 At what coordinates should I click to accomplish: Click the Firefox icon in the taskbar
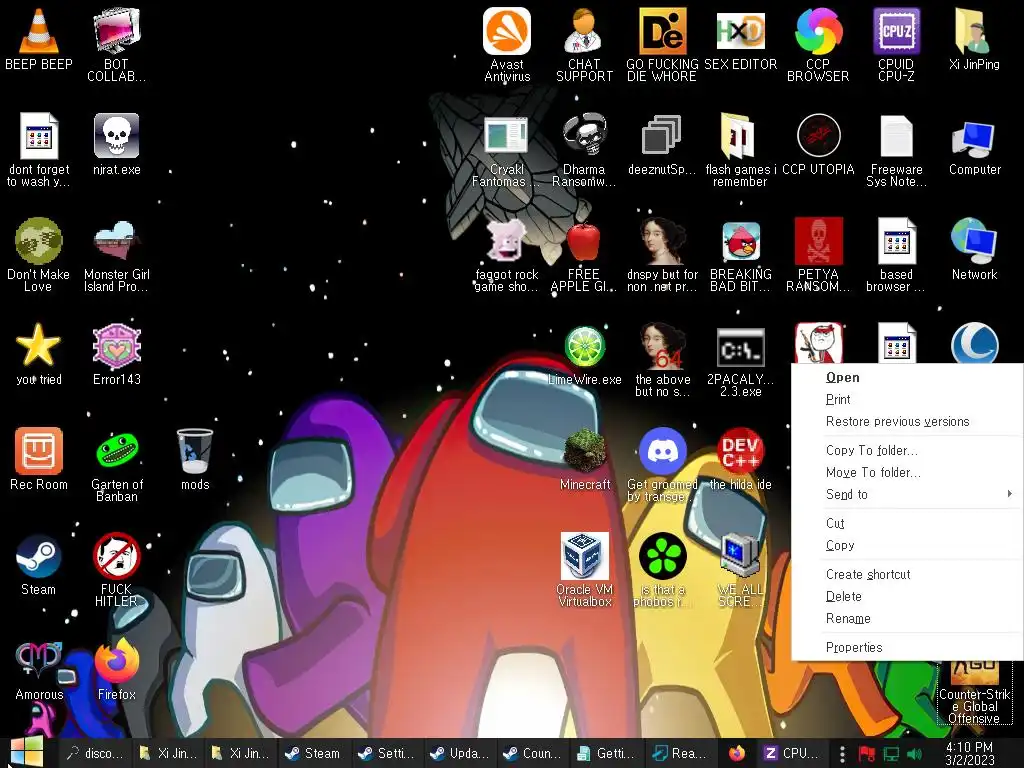[737, 754]
